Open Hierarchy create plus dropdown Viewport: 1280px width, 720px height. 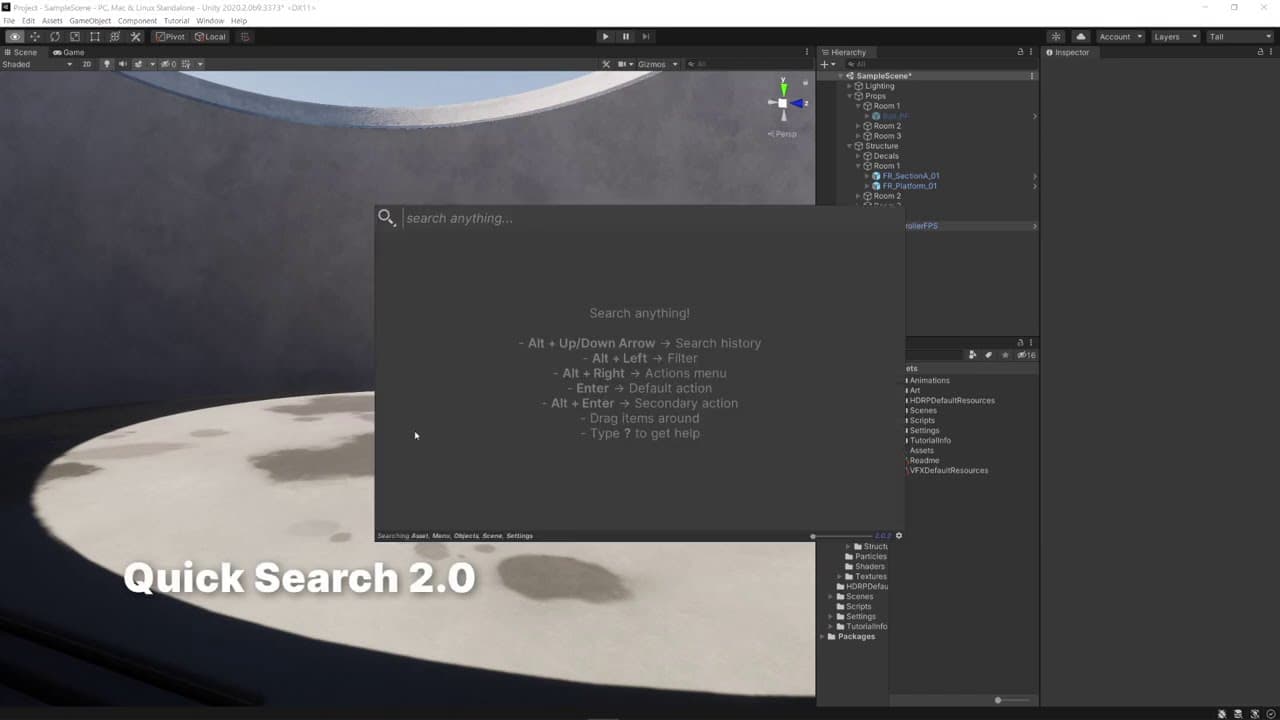pos(828,64)
